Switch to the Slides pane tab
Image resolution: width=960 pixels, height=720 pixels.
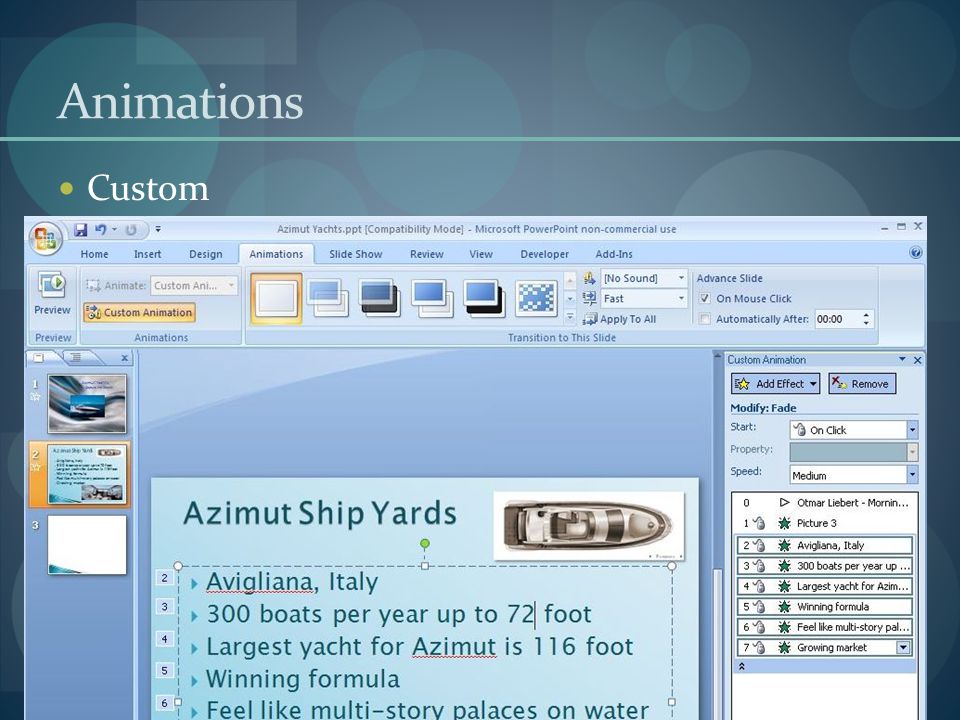(x=40, y=358)
